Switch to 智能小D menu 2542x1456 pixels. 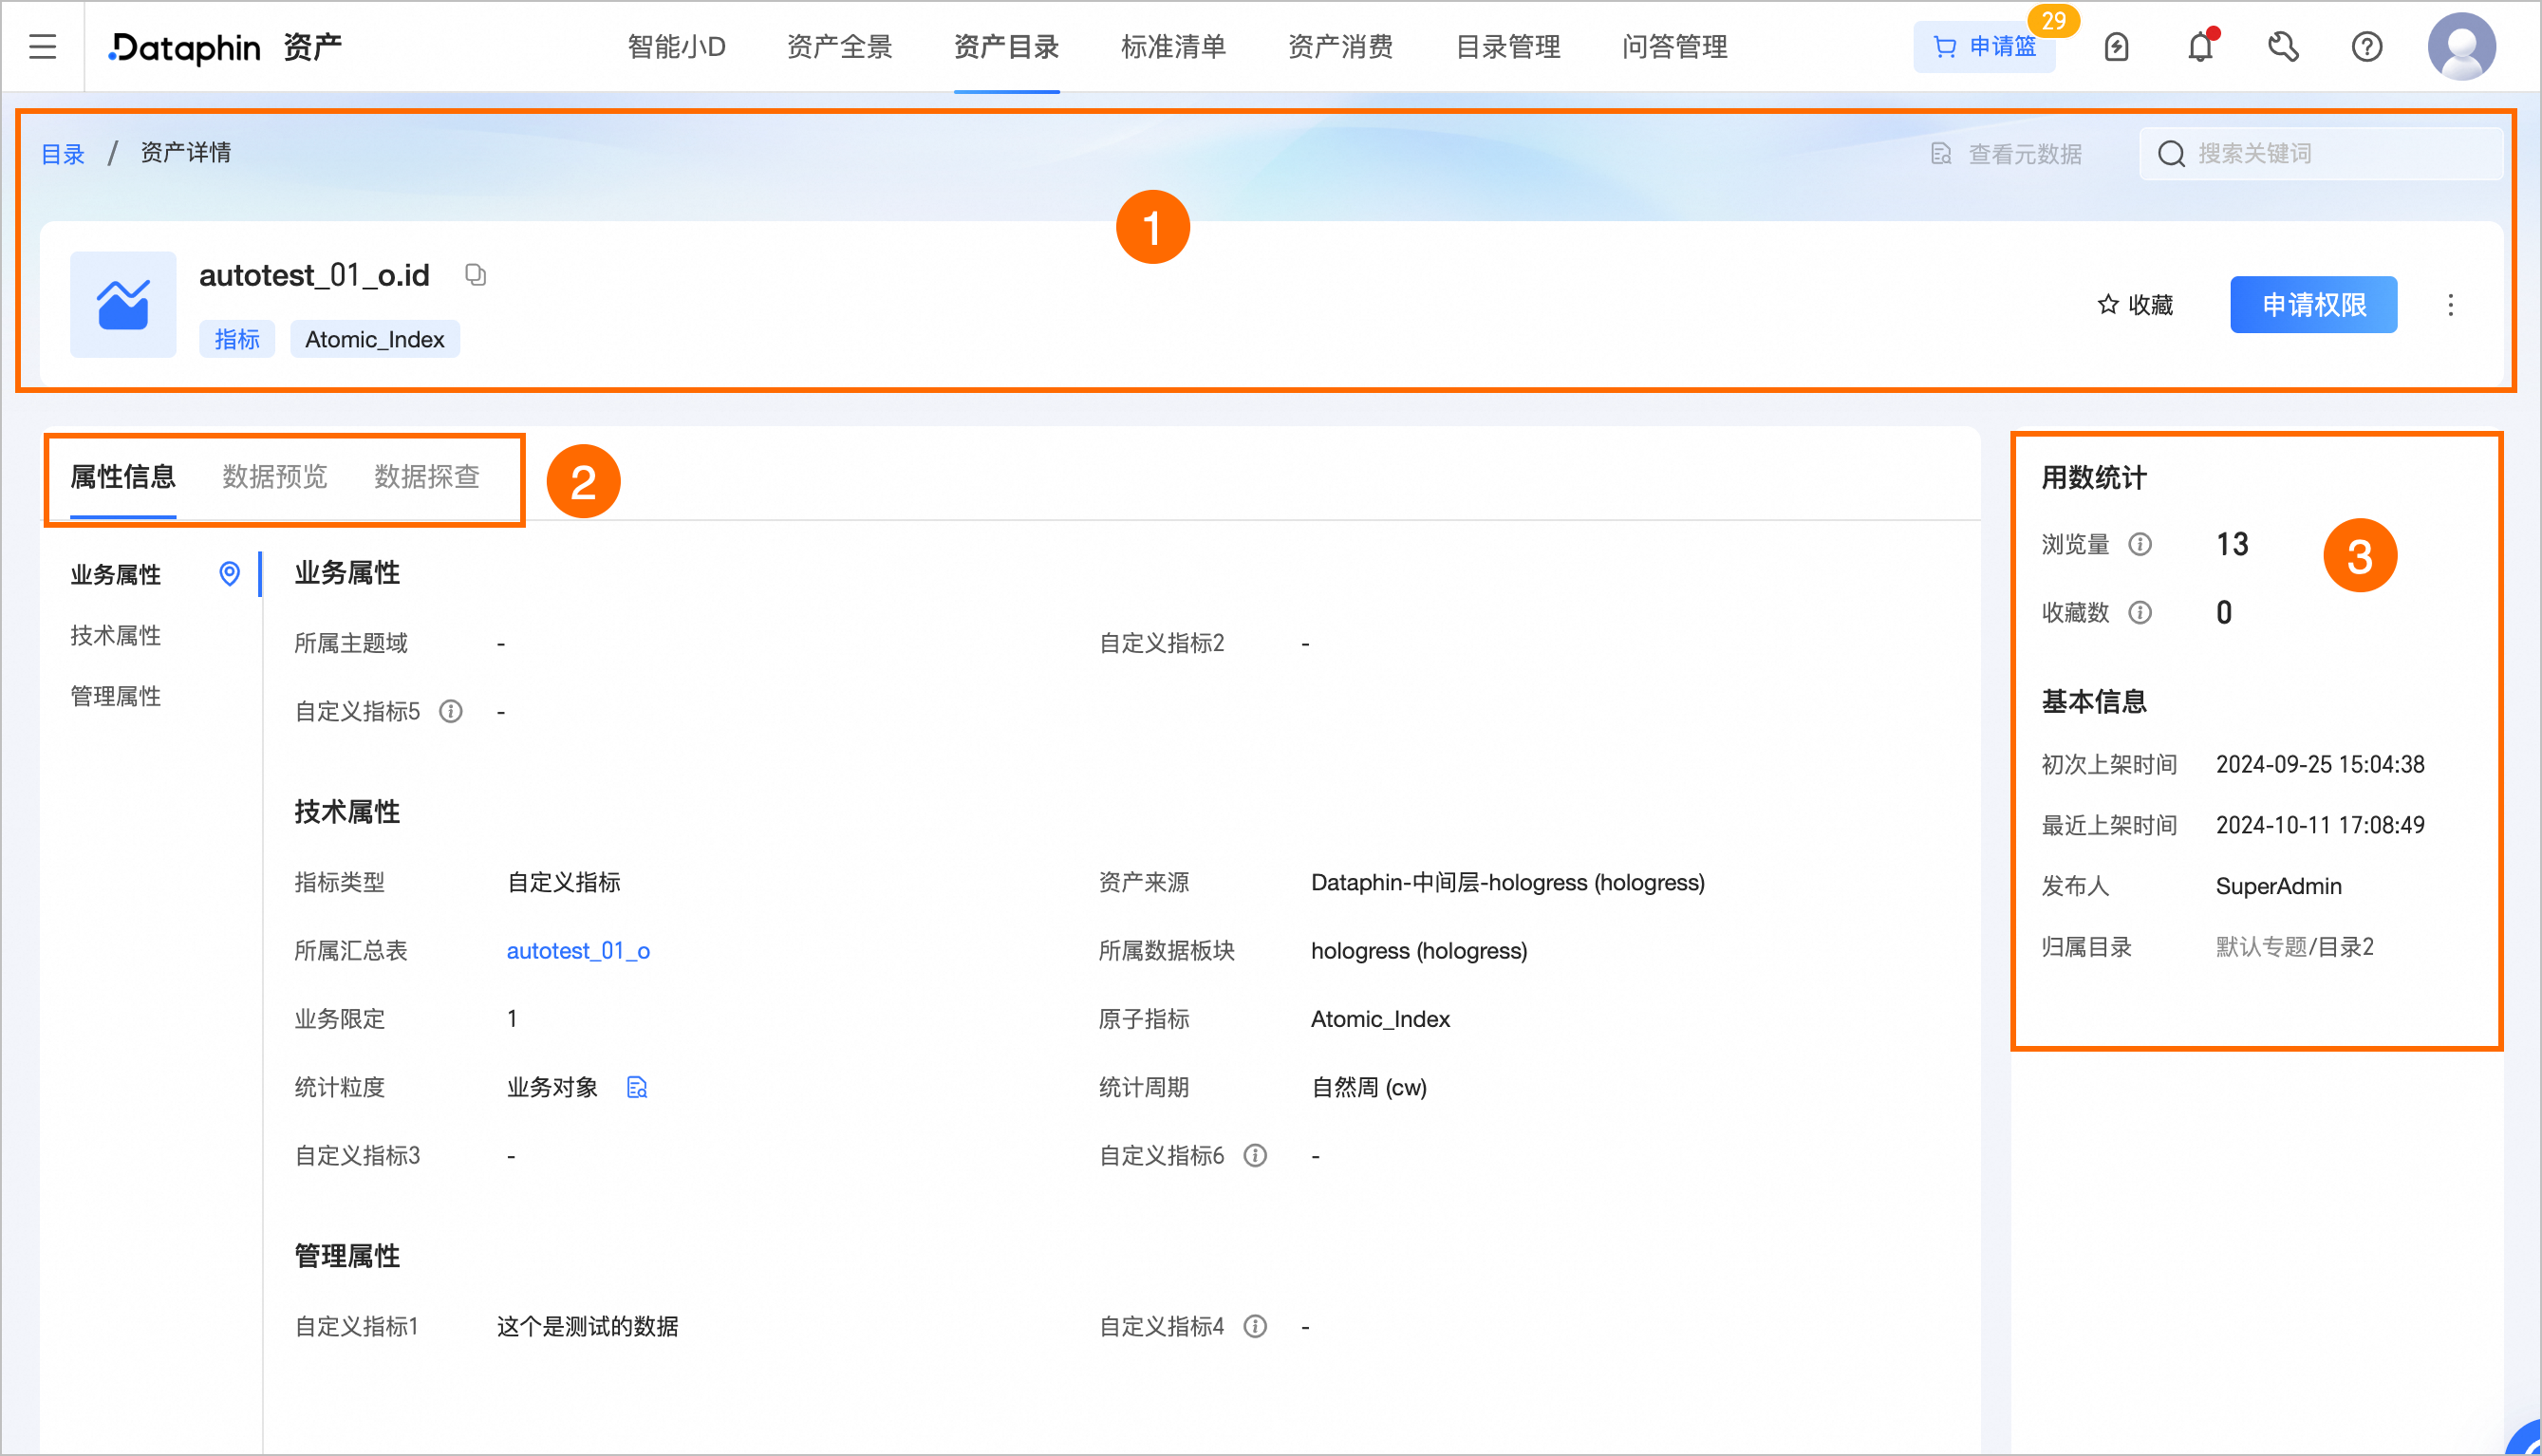point(676,47)
